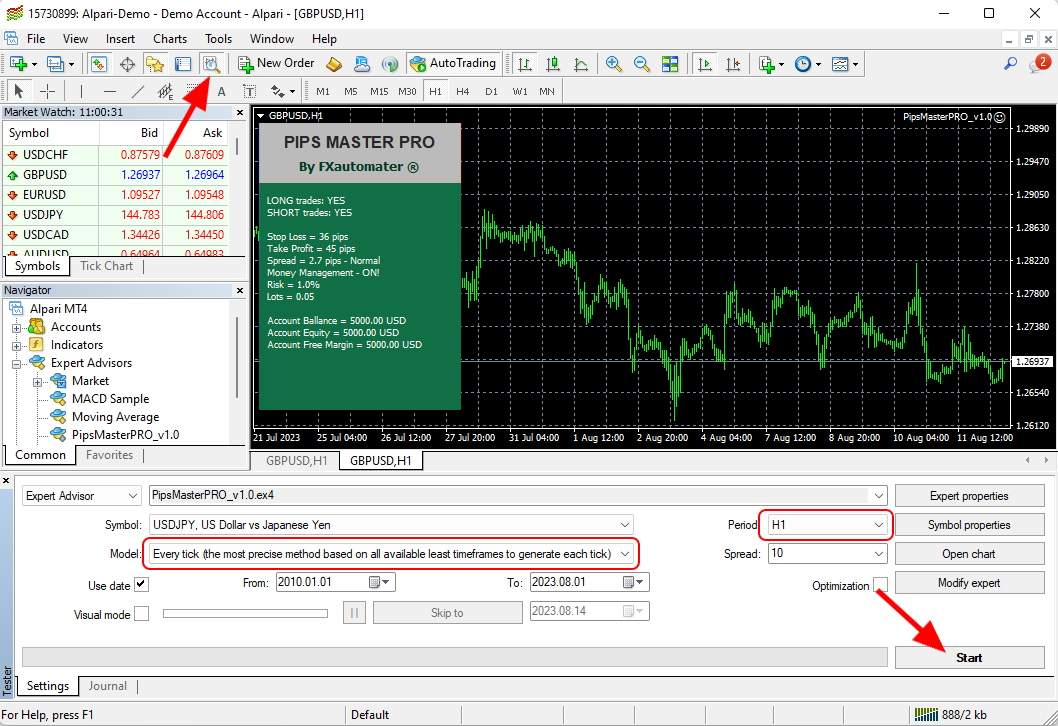
Task: Select the equidistant channel tool
Action: (x=165, y=91)
